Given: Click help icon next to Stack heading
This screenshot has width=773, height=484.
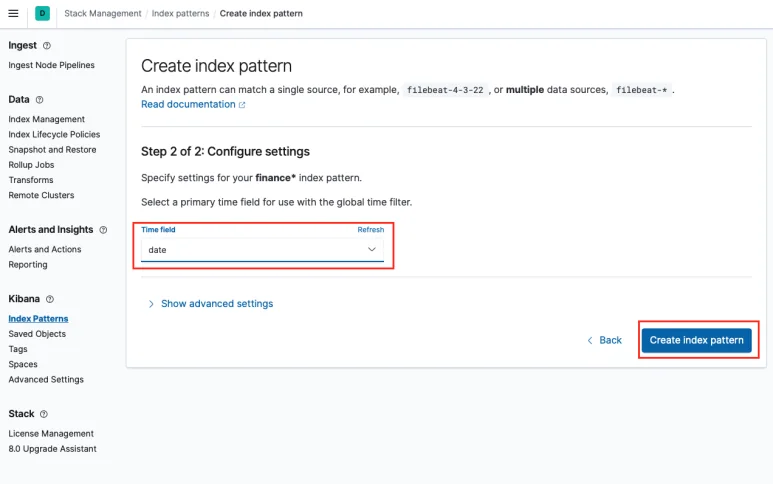Looking at the screenshot, I should pyautogui.click(x=44, y=414).
